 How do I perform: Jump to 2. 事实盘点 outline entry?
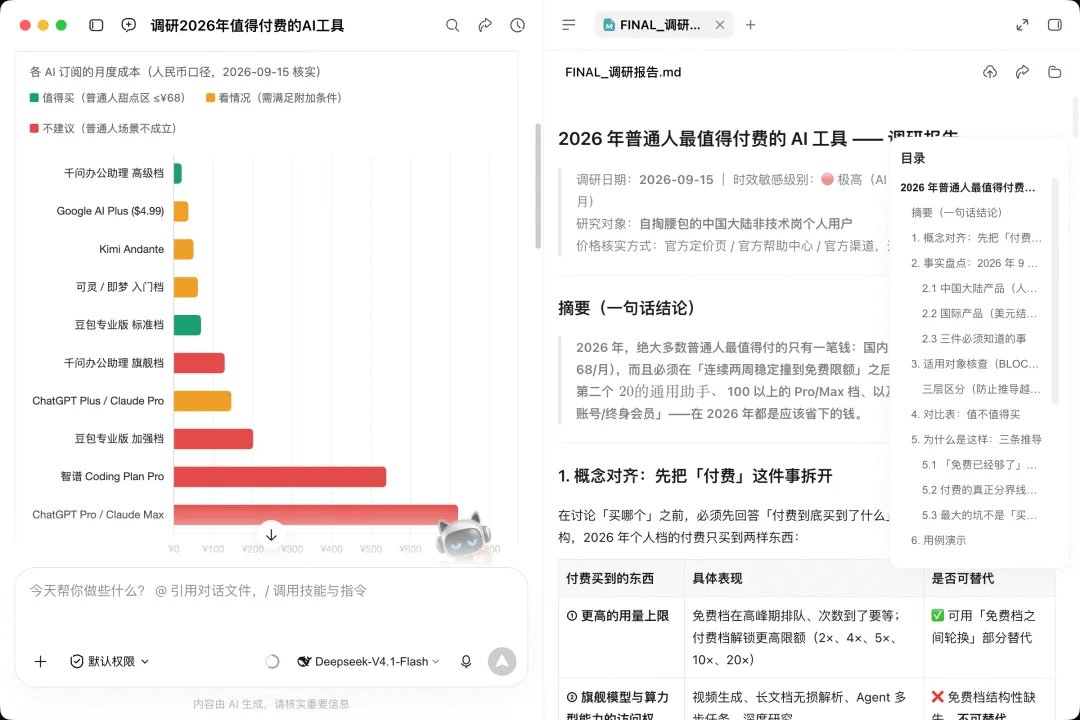pyautogui.click(x=974, y=263)
